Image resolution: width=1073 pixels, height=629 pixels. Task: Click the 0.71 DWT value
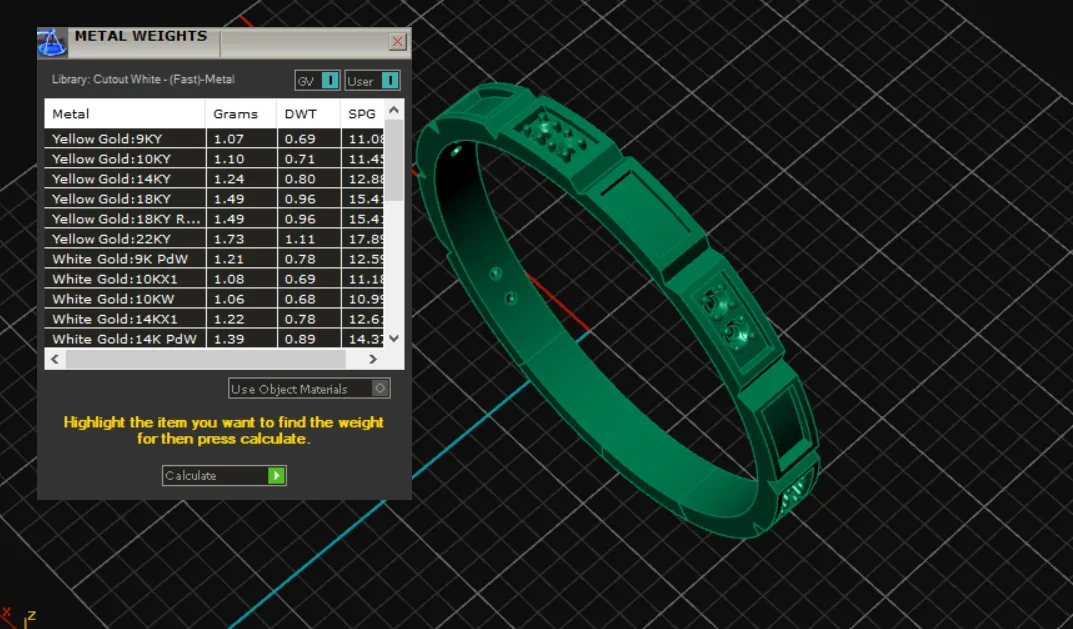[300, 159]
